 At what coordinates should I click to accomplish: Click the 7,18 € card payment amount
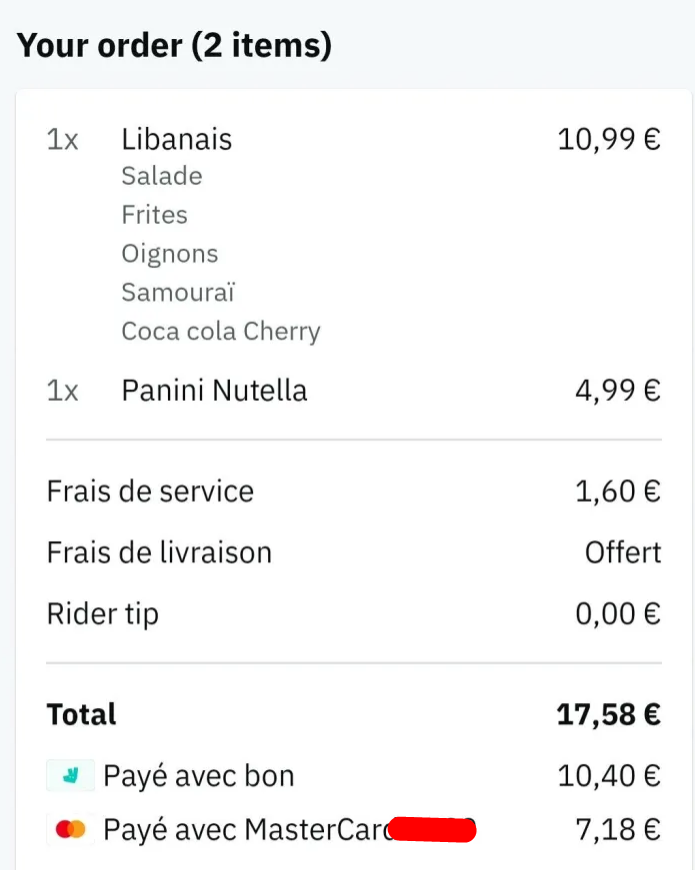coord(618,829)
